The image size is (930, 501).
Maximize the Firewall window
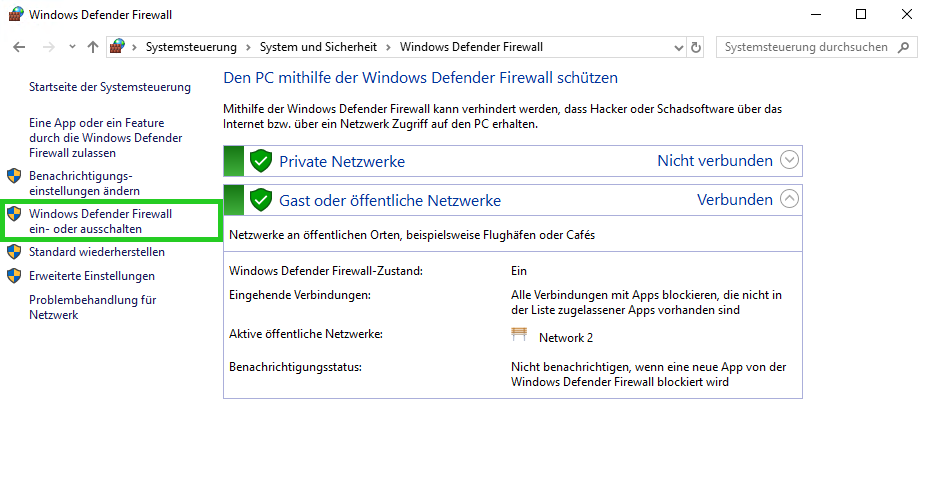[861, 14]
